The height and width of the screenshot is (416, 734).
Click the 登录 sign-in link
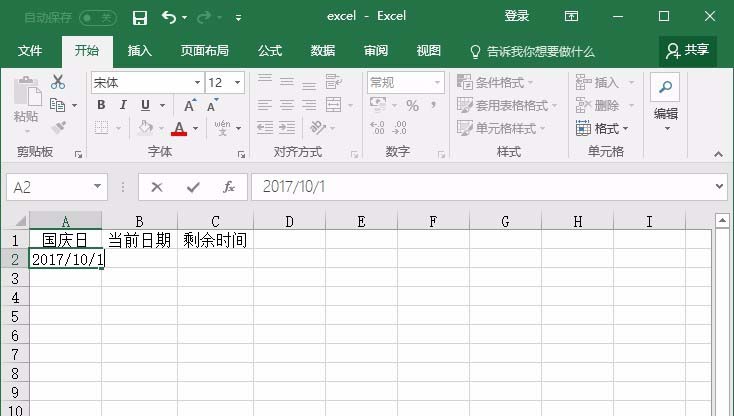517,17
